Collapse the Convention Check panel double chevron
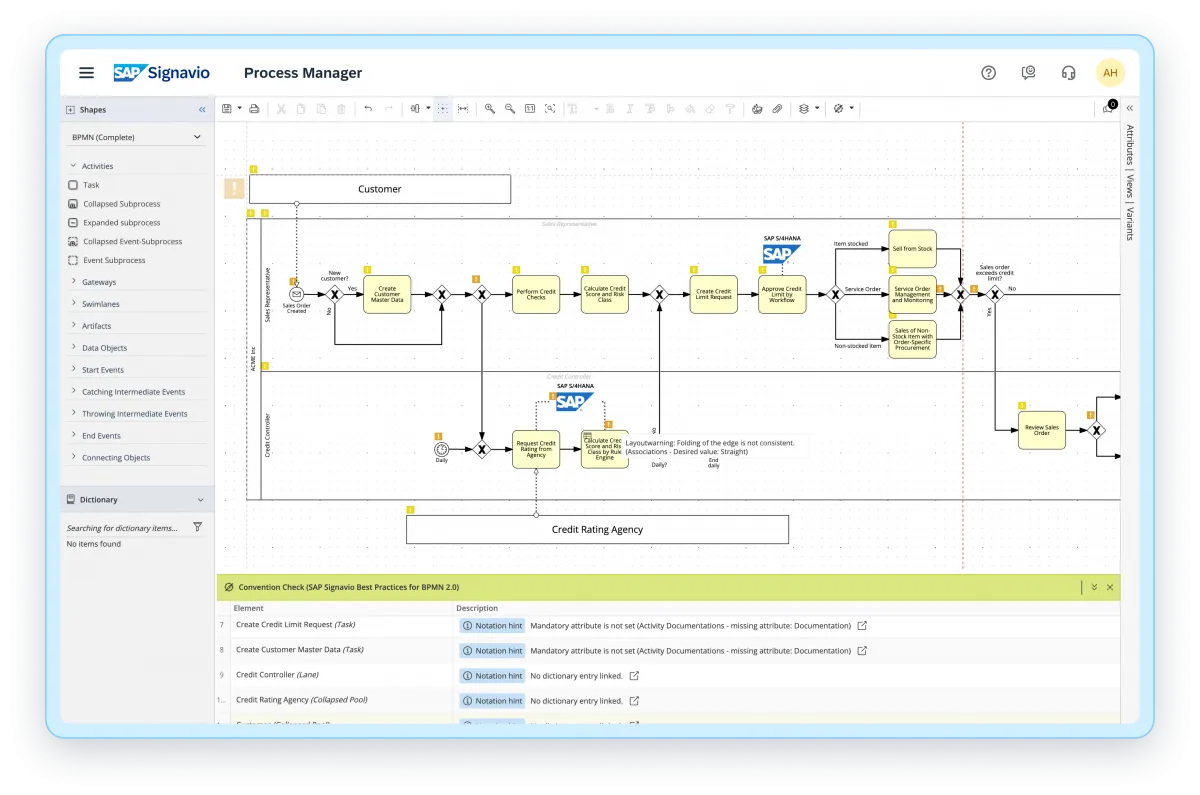 (1094, 588)
